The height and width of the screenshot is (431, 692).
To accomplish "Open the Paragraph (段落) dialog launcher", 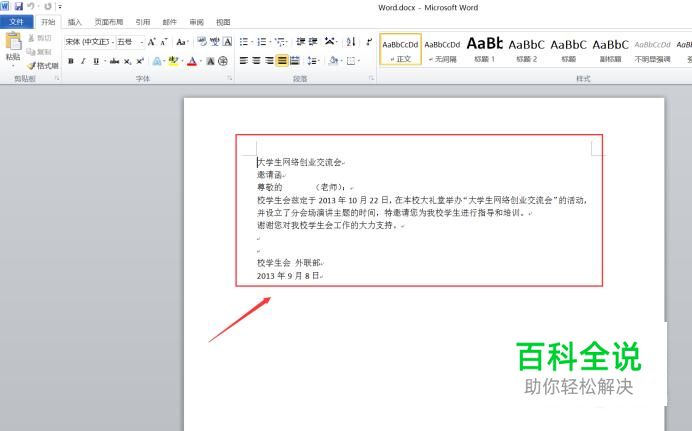I will tap(372, 79).
